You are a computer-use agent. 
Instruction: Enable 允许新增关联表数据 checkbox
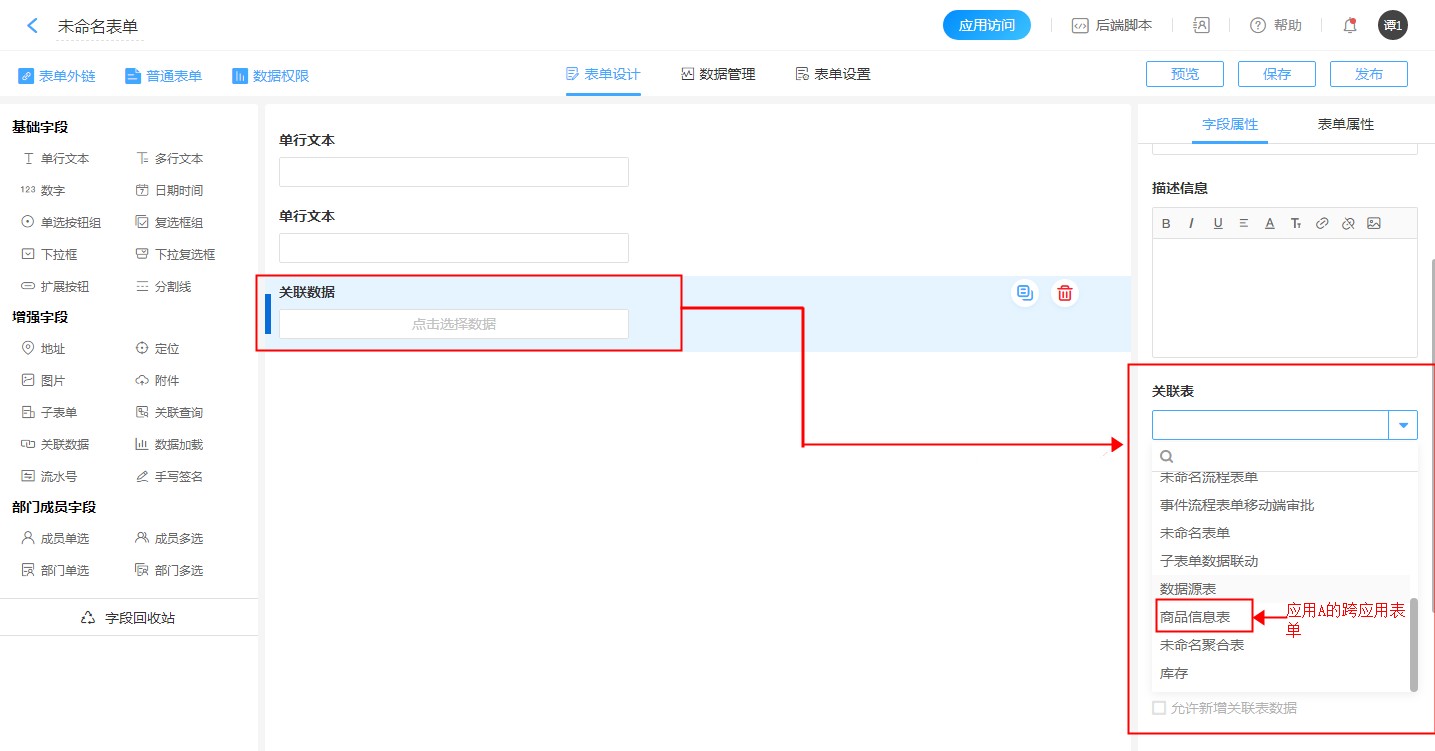(x=1159, y=708)
